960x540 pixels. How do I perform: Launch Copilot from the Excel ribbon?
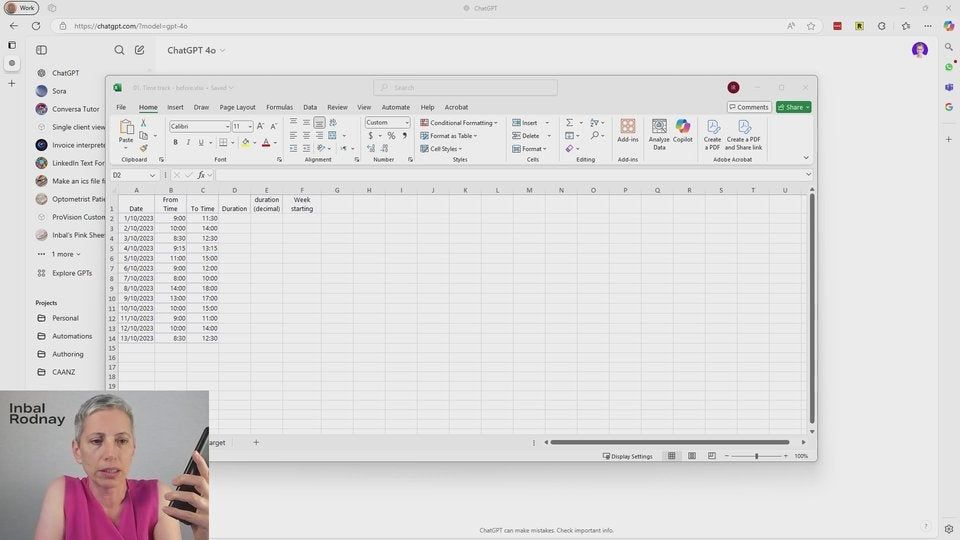point(683,131)
